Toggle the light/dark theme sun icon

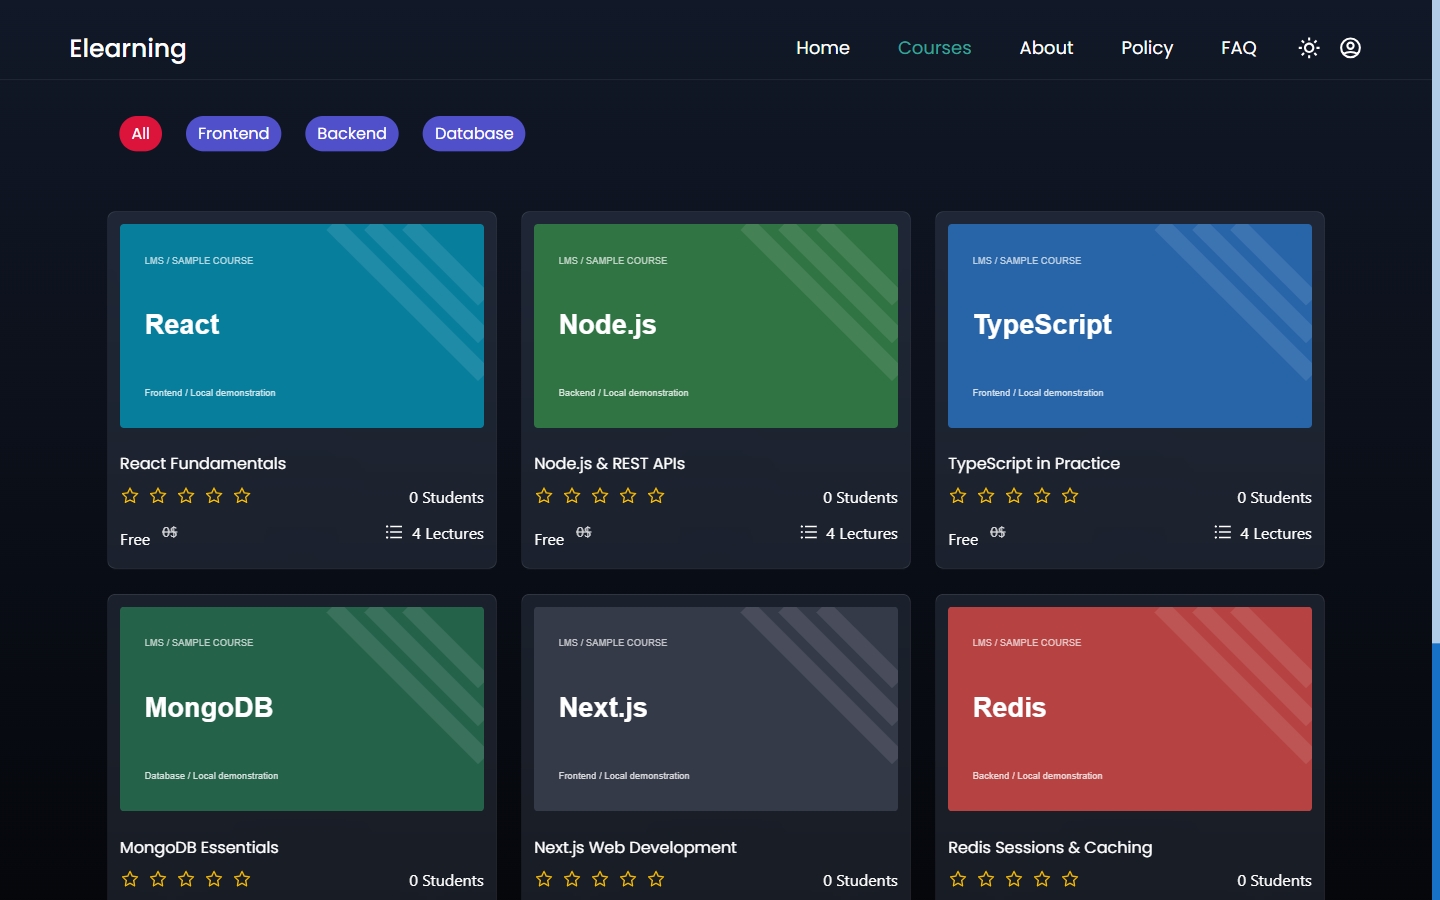[x=1309, y=48]
